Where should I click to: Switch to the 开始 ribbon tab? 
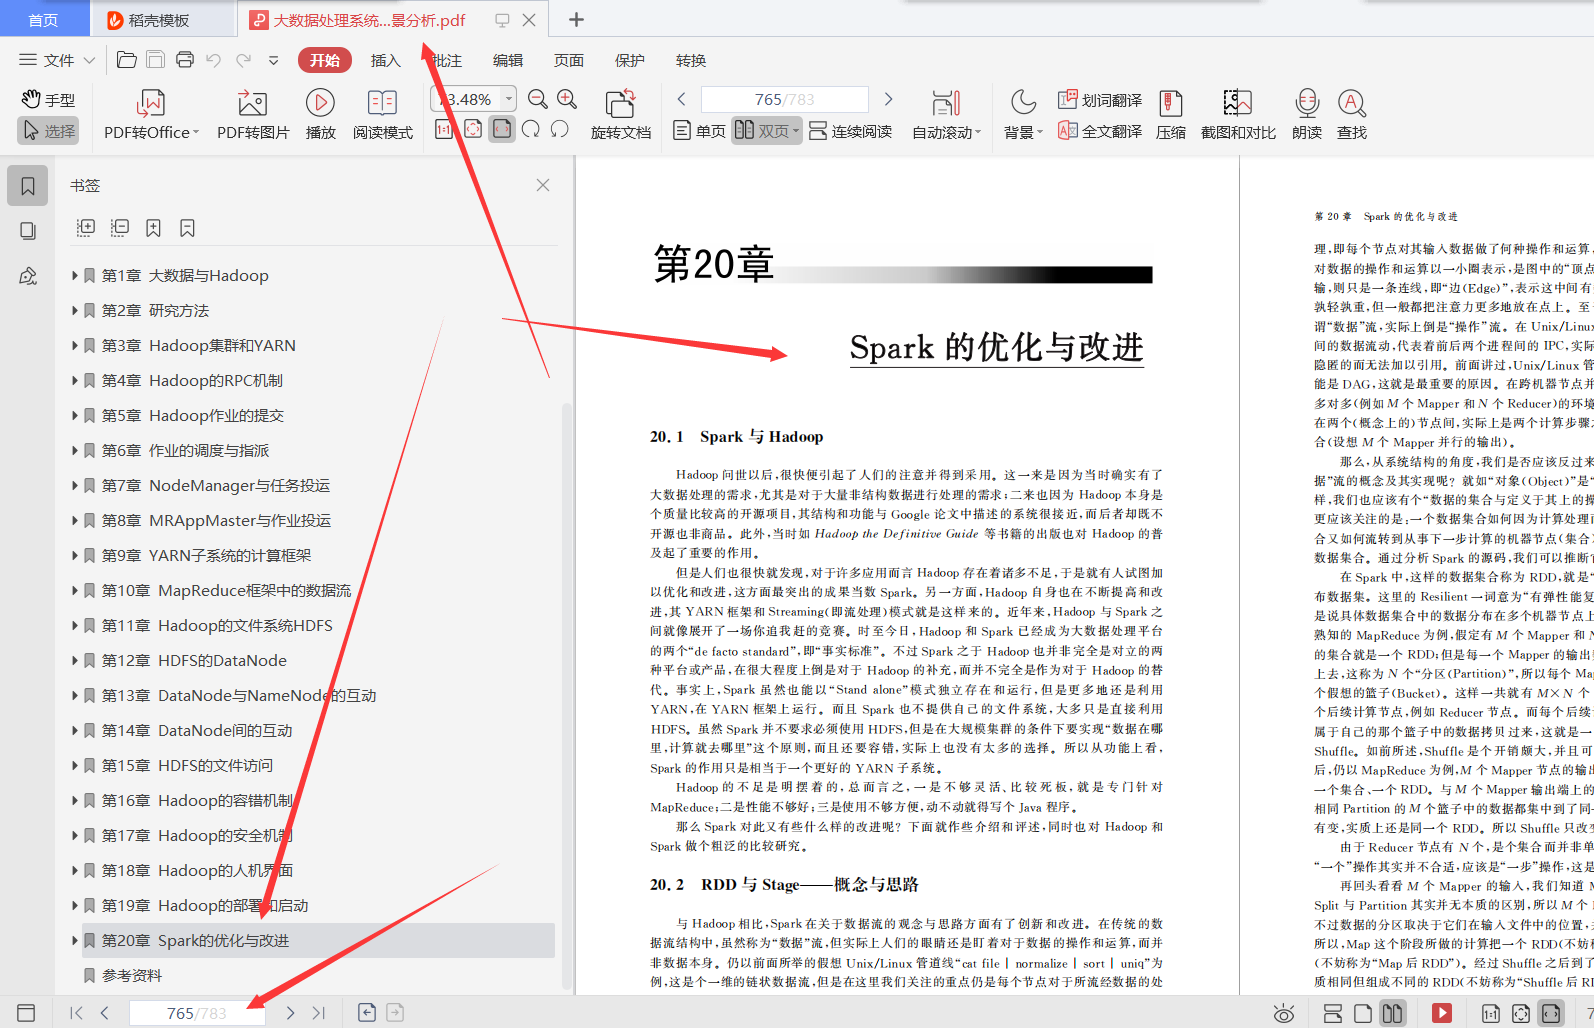coord(325,60)
